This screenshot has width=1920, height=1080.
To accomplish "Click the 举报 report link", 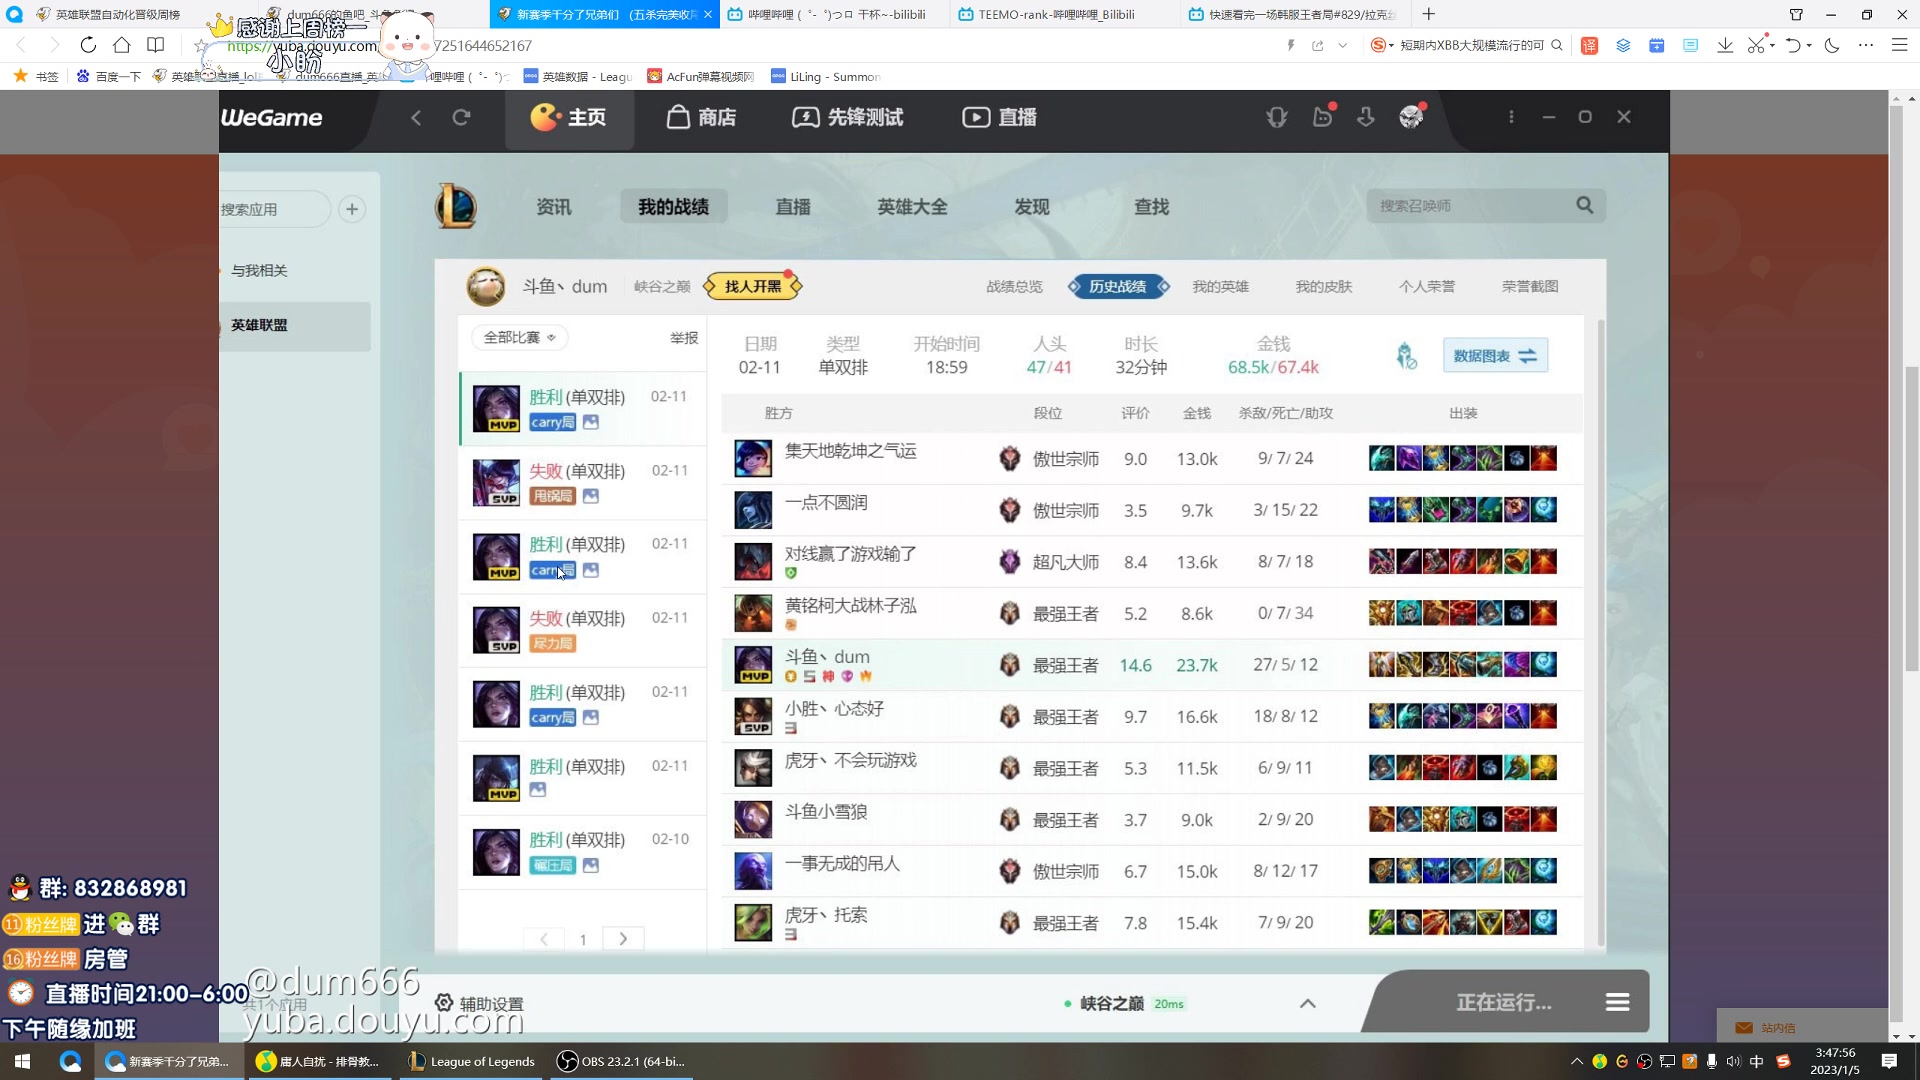I will 684,338.
